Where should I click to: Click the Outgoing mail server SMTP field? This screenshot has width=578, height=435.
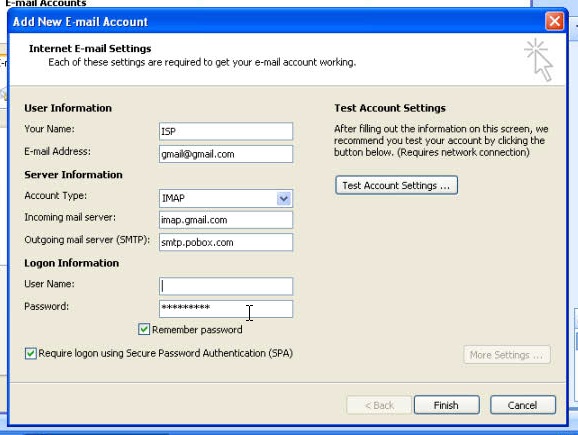point(226,242)
